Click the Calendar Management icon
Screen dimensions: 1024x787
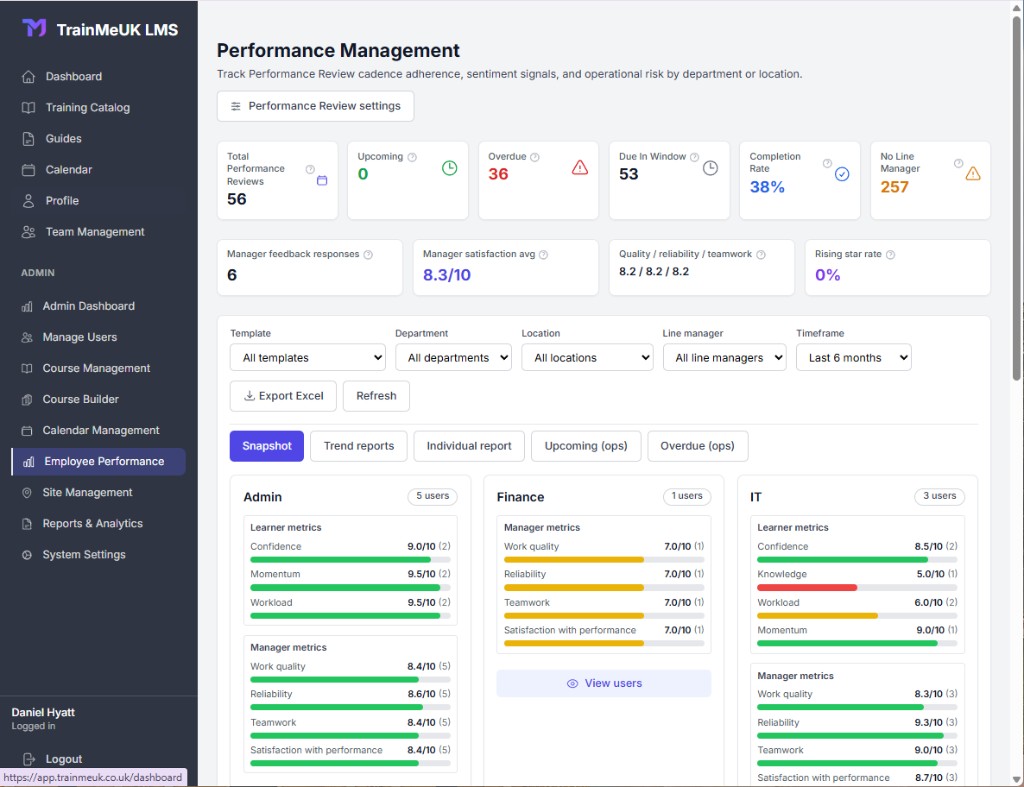pyautogui.click(x=27, y=430)
